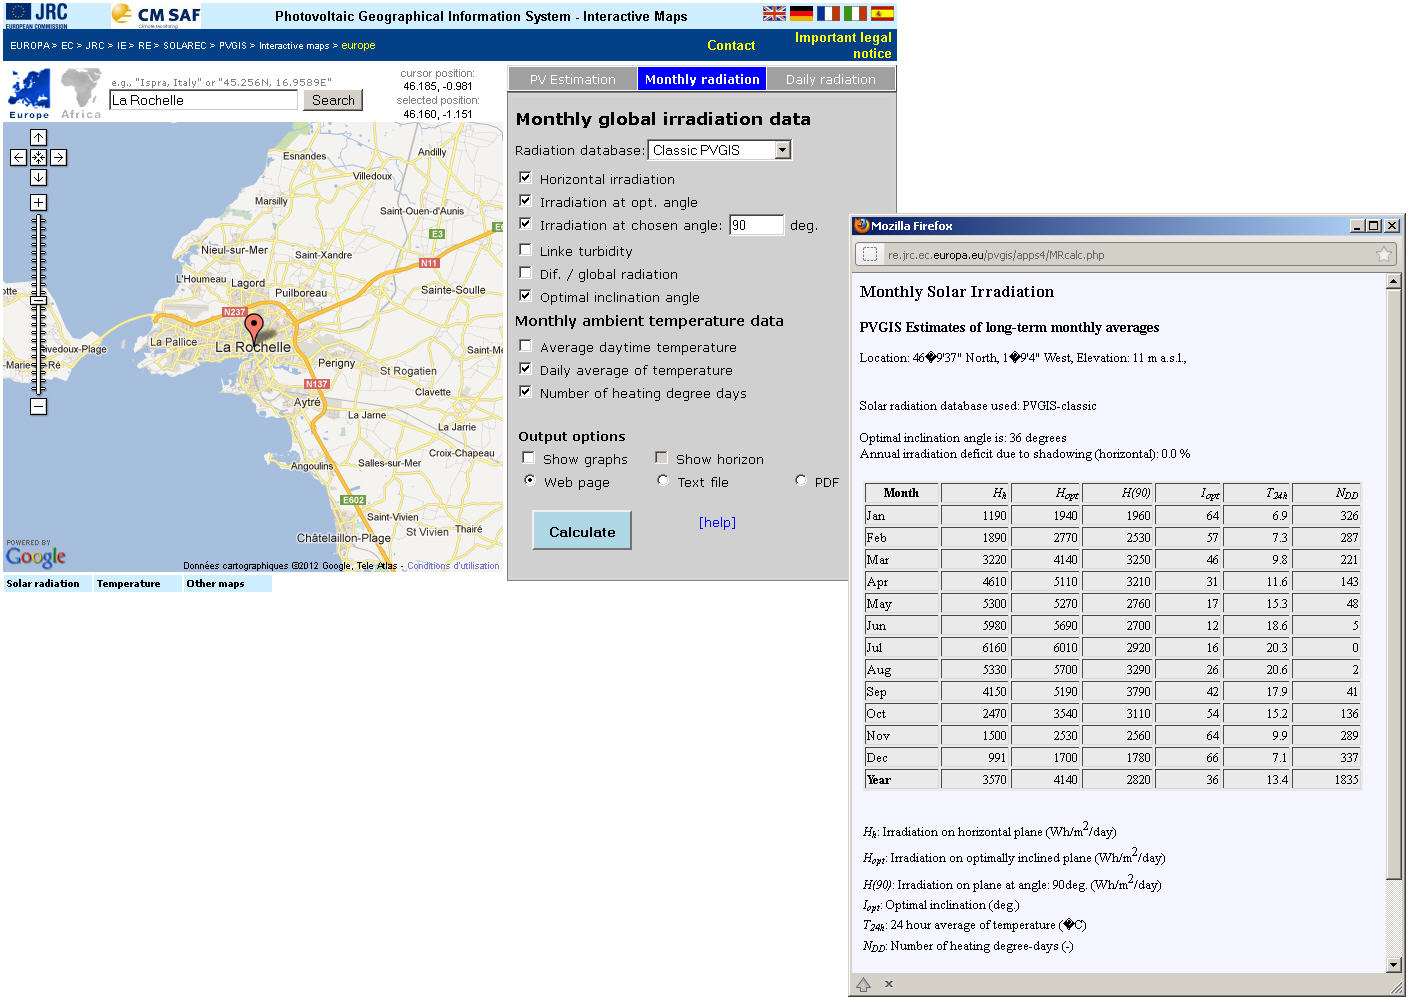Pan the map left with the arrow
The image size is (1411, 998).
(x=18, y=157)
